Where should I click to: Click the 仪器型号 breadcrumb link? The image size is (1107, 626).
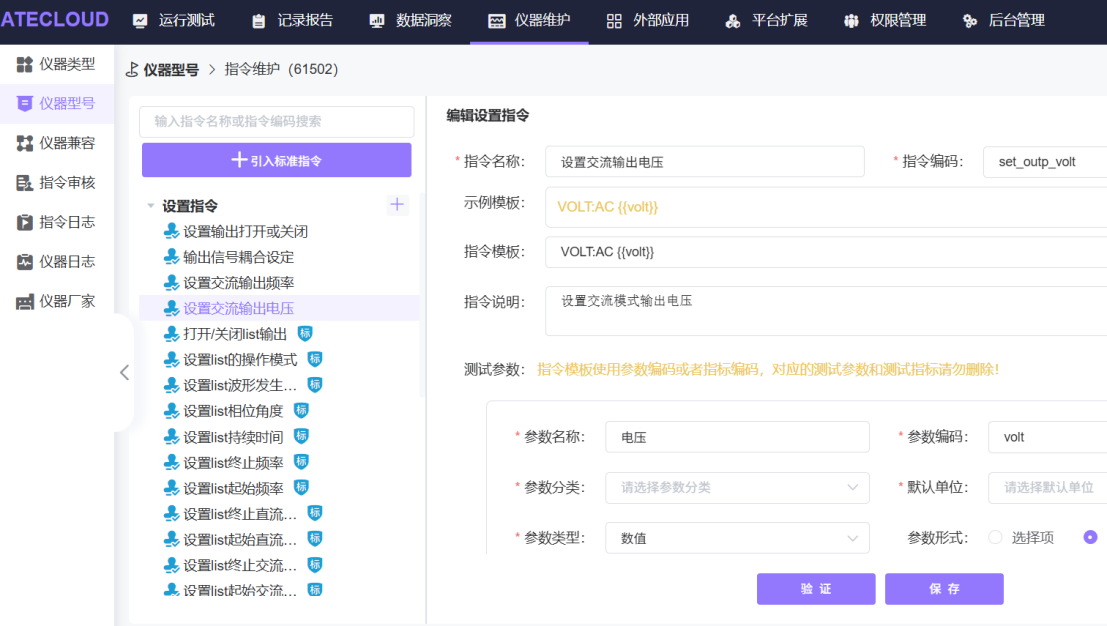coord(171,70)
